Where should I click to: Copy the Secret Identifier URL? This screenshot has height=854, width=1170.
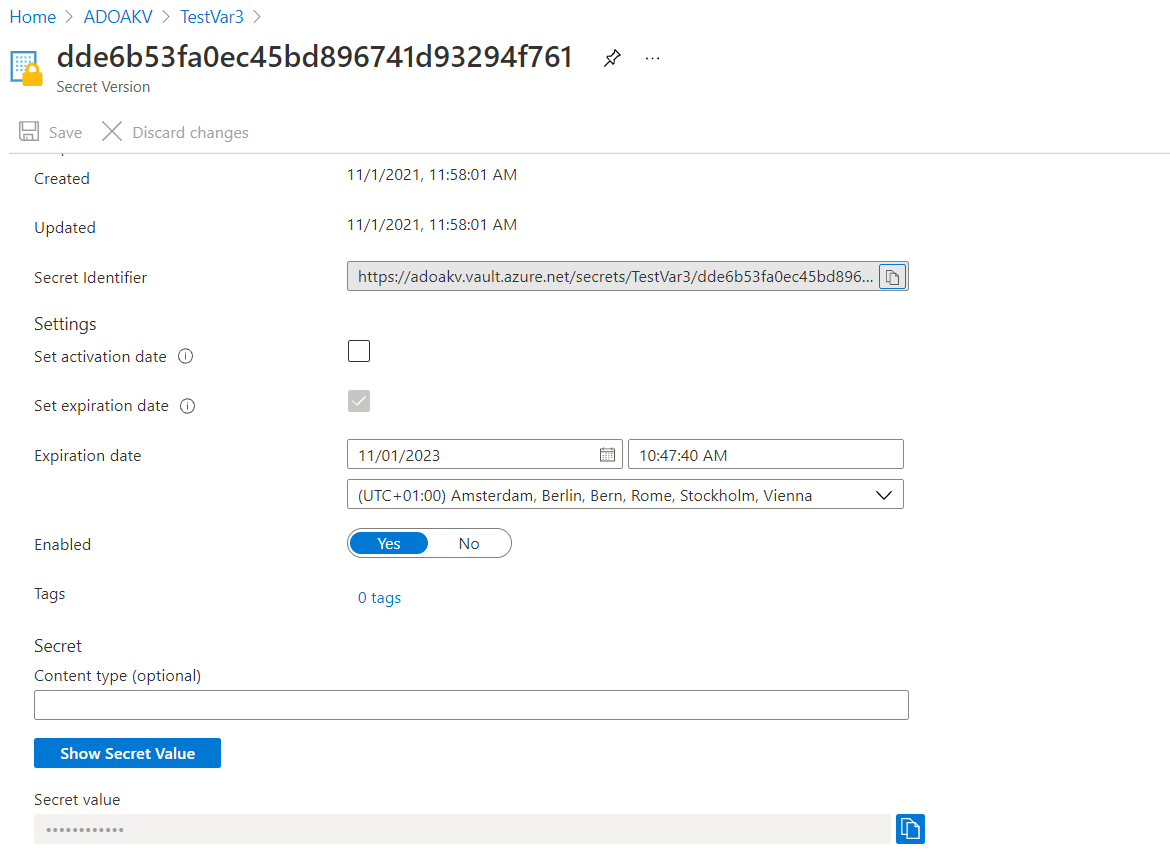[891, 277]
